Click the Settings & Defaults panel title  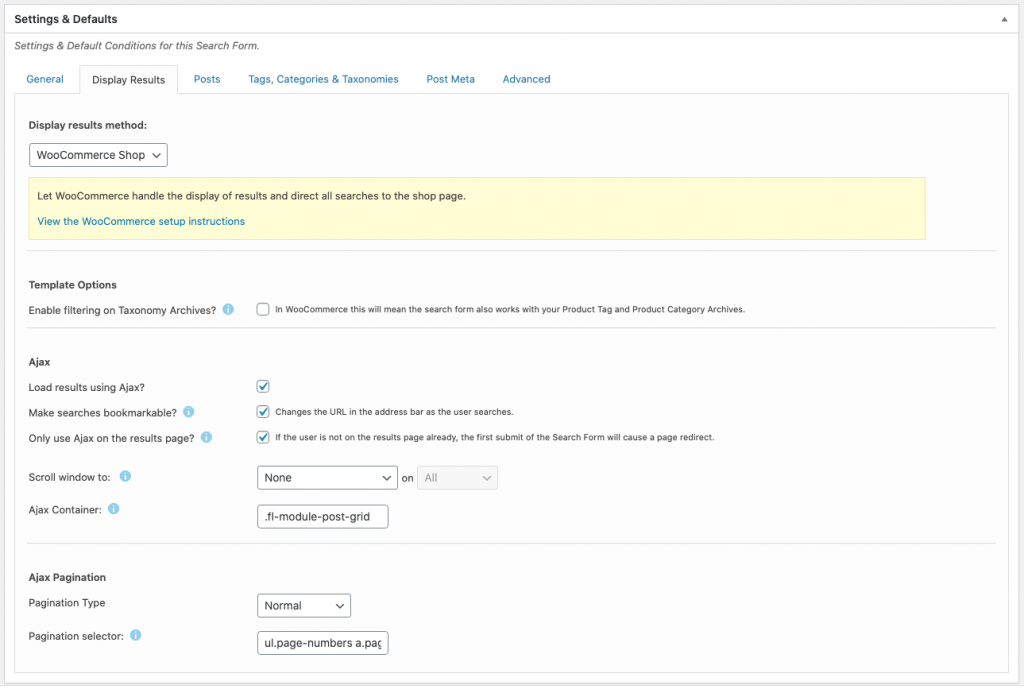click(66, 20)
